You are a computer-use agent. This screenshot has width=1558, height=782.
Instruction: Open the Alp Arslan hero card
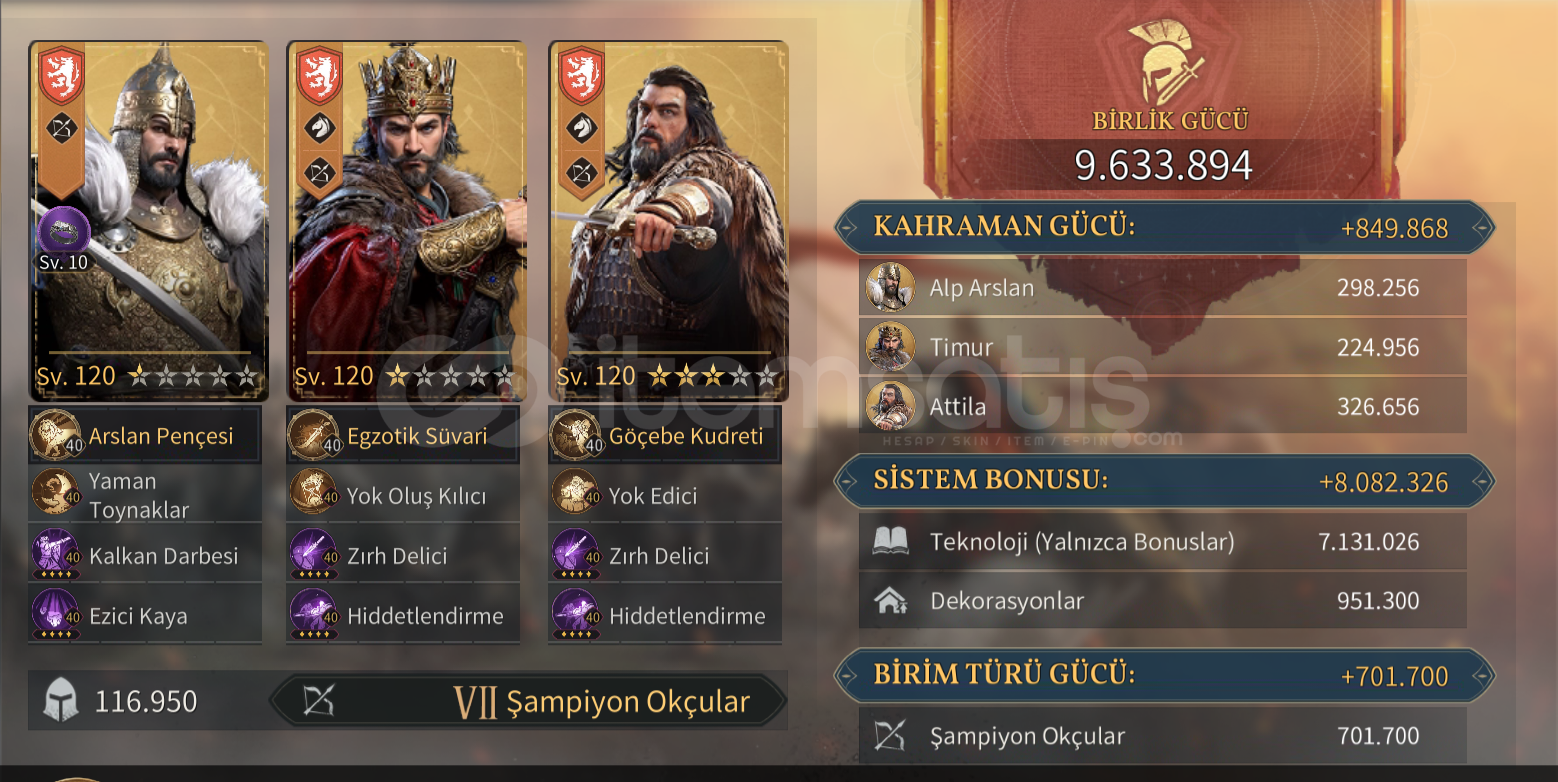tap(149, 221)
